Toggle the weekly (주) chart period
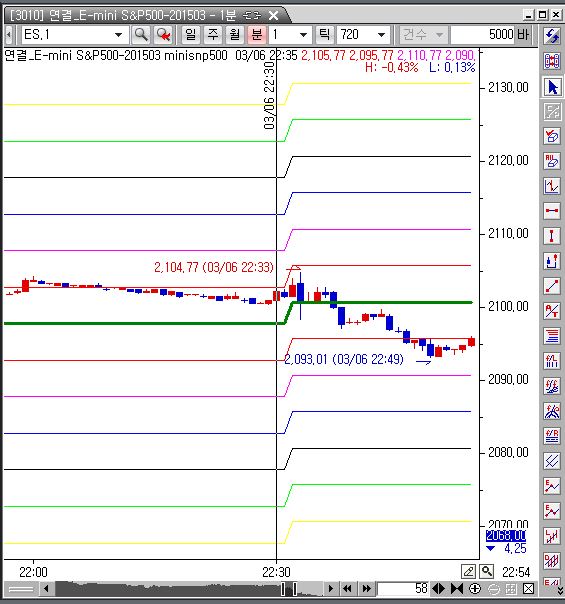 pyautogui.click(x=213, y=35)
